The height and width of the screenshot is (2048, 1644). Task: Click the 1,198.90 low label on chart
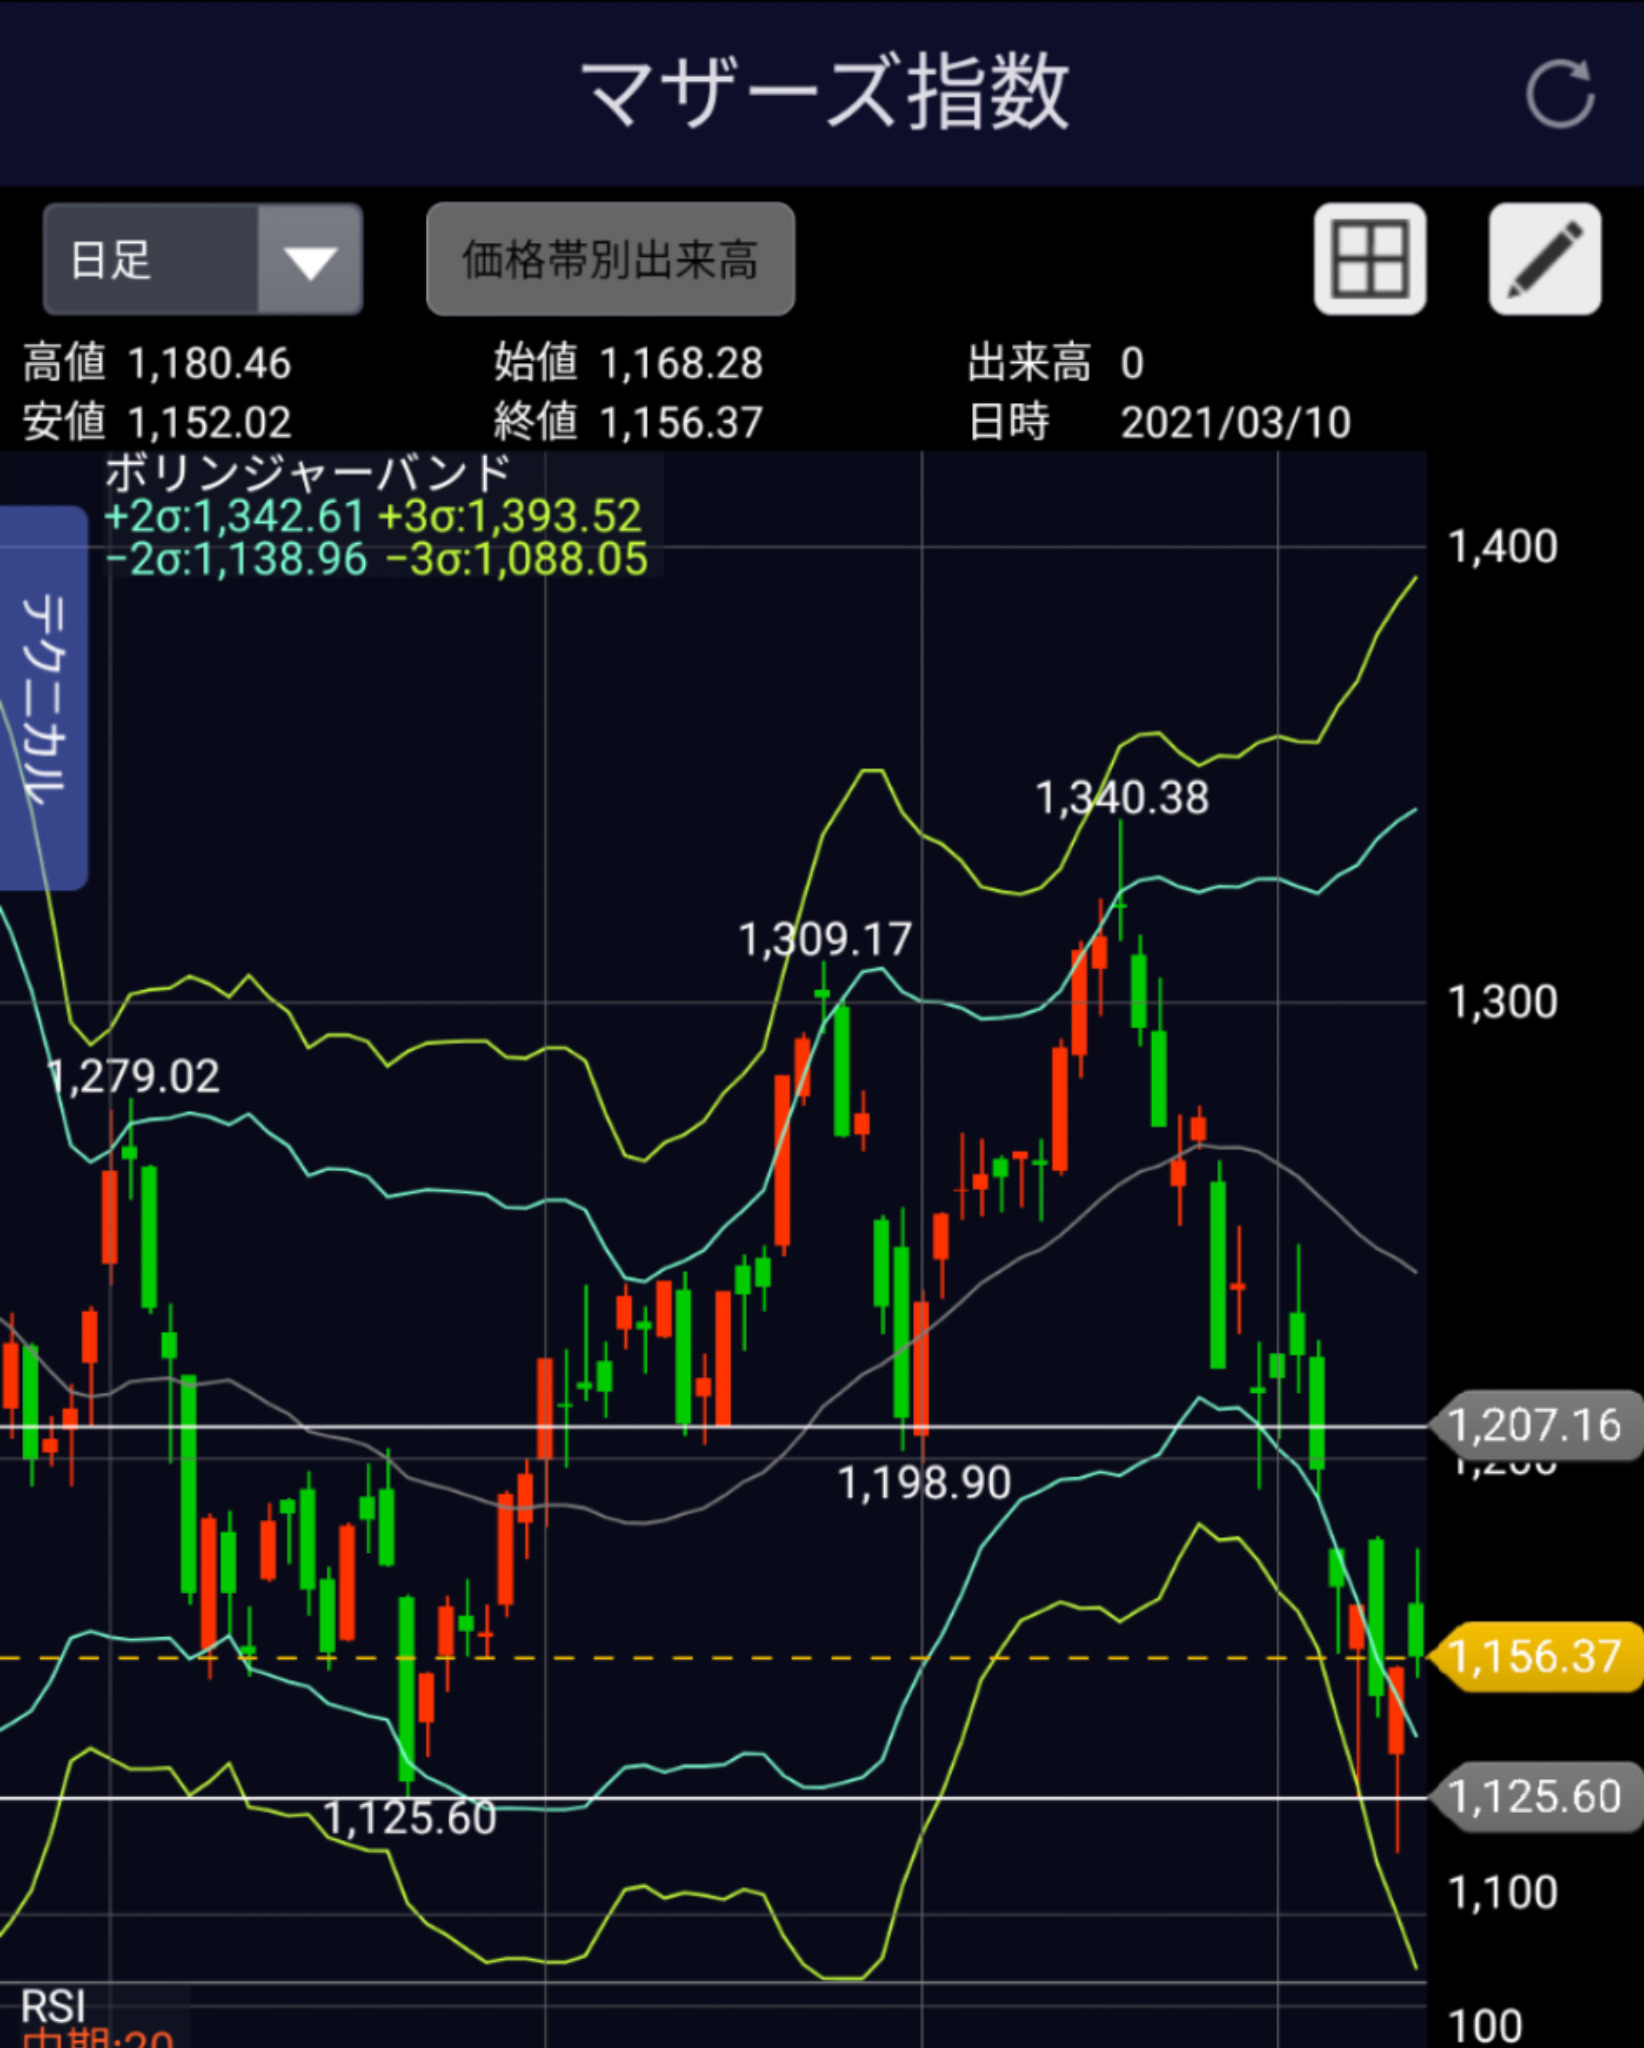(924, 1483)
